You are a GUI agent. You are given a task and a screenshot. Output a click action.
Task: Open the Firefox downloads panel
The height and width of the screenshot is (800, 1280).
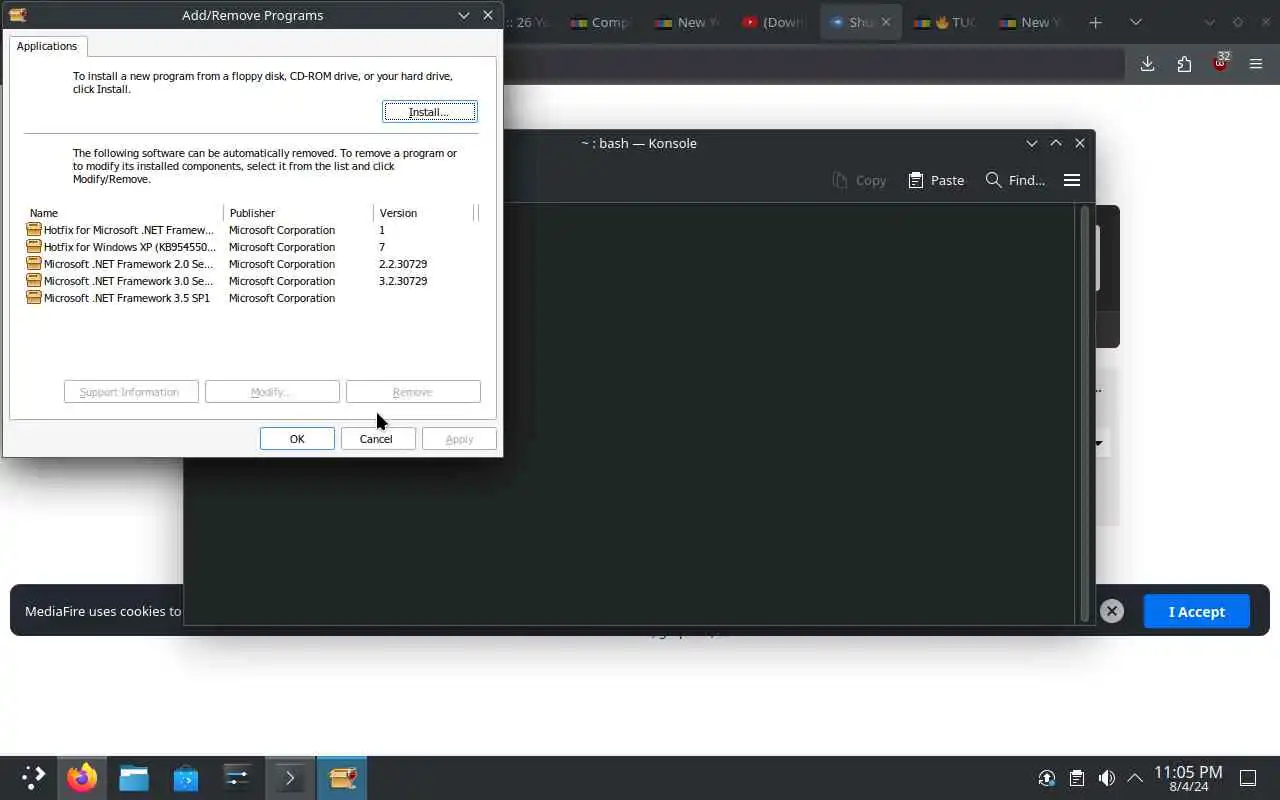[1148, 64]
